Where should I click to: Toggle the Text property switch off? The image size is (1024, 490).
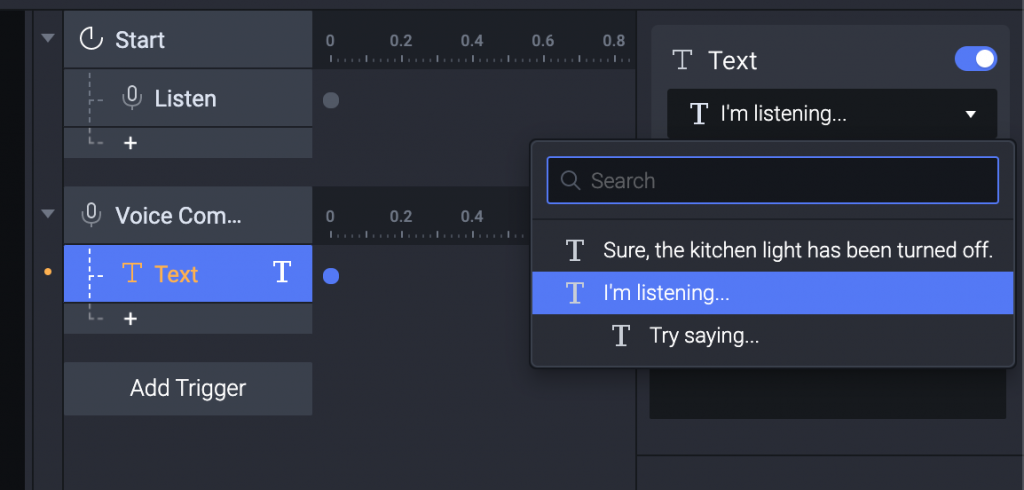coord(976,59)
